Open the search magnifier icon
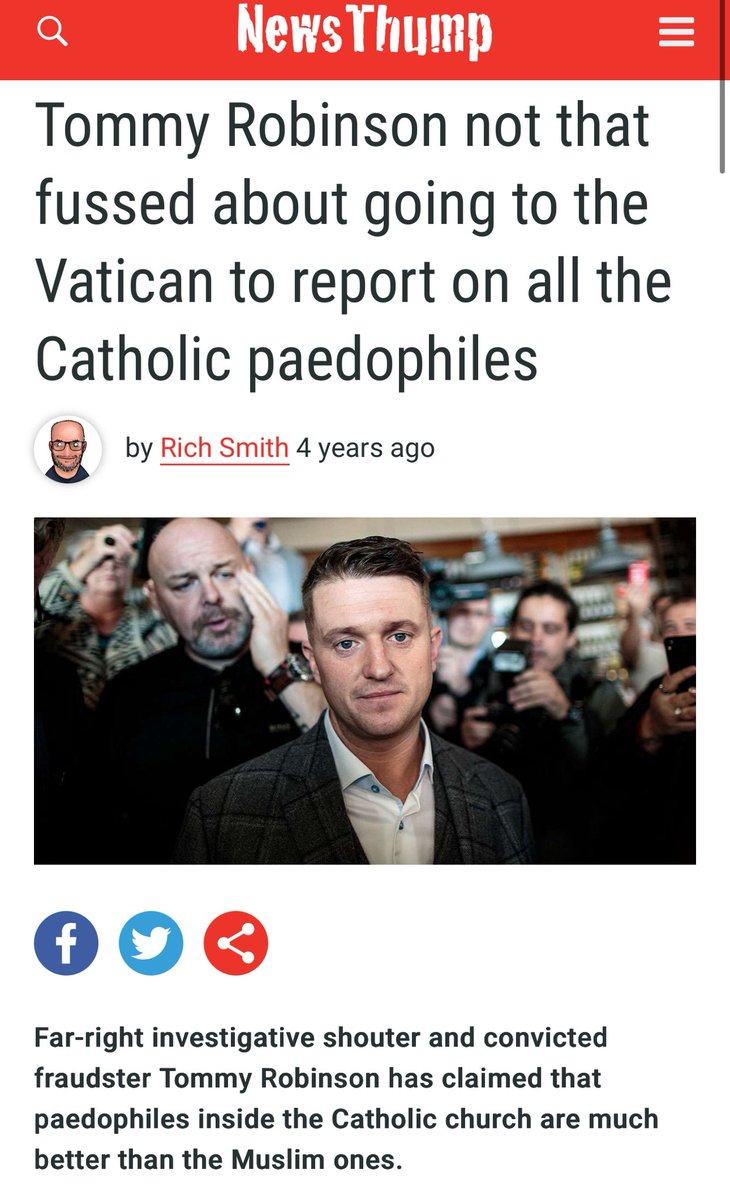This screenshot has height=1200, width=730. tap(52, 33)
